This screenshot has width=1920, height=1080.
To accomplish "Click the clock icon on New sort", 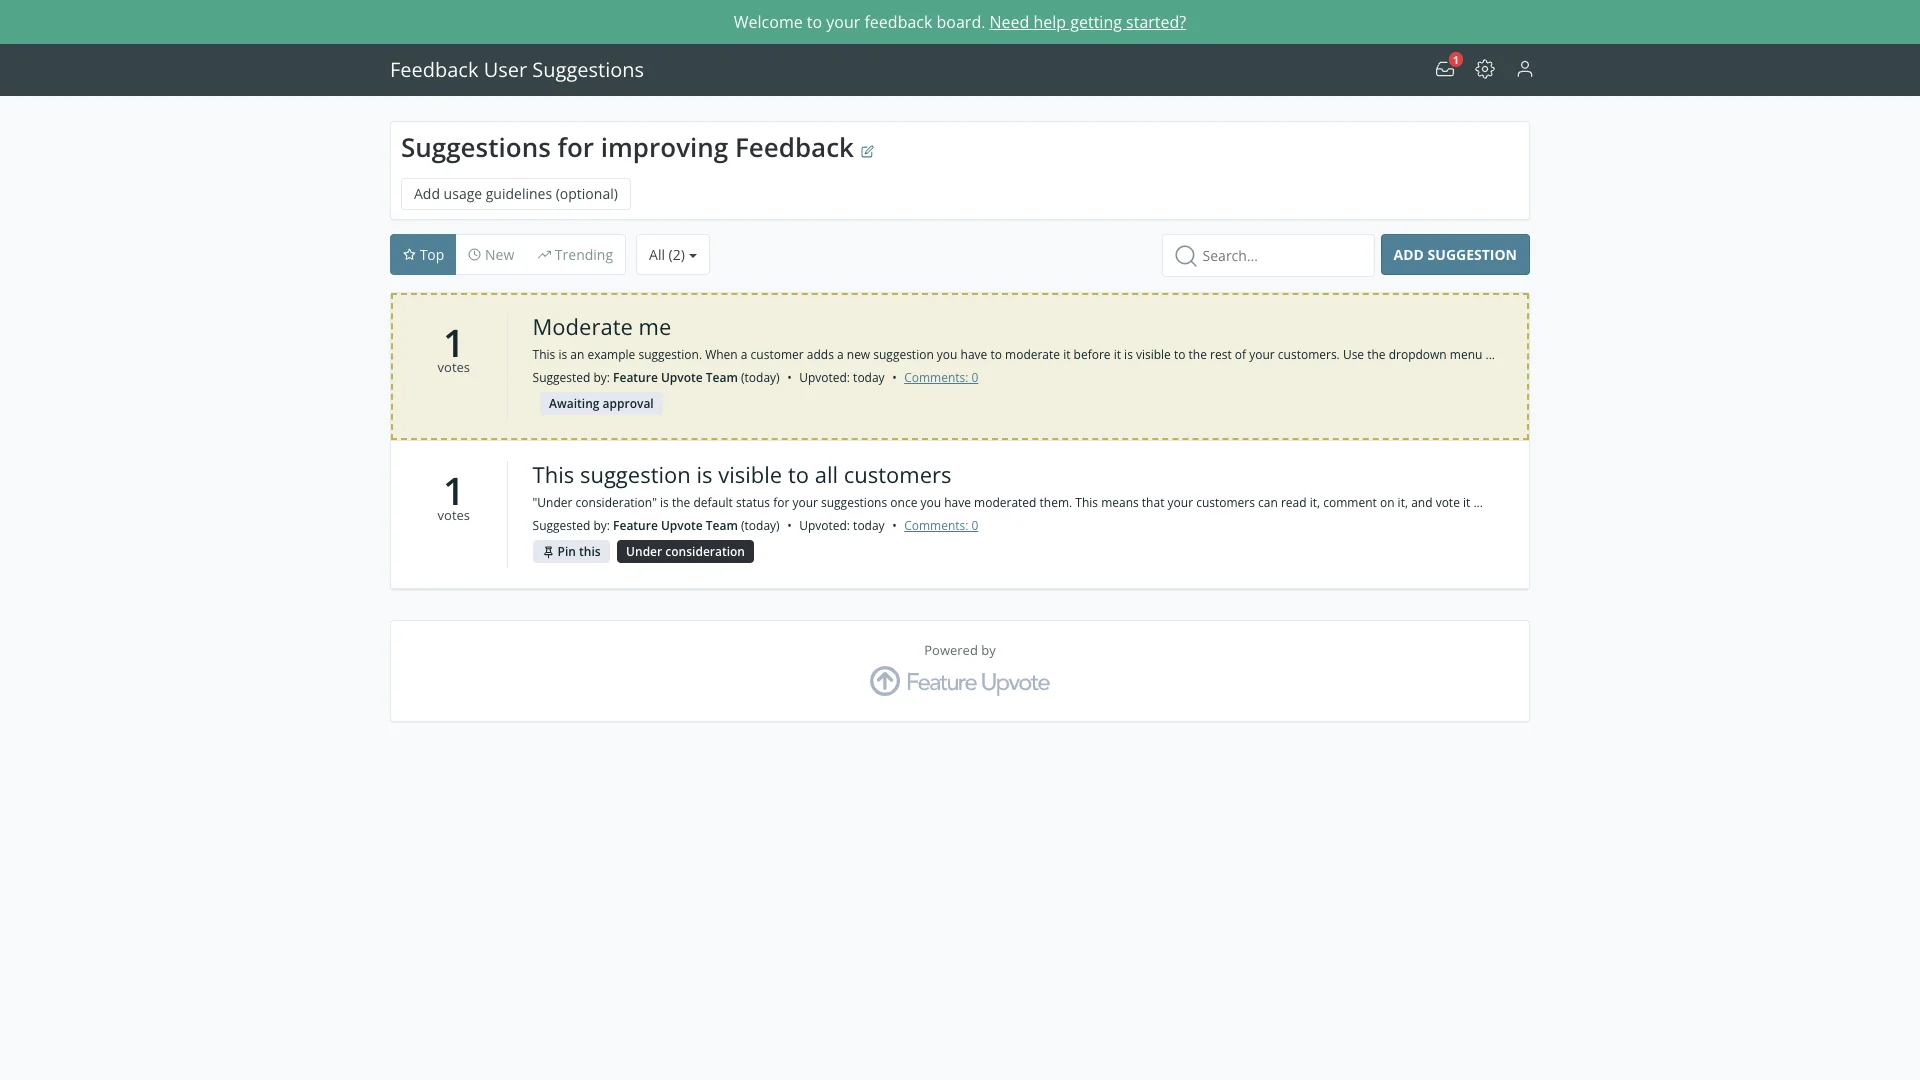I will [x=474, y=255].
